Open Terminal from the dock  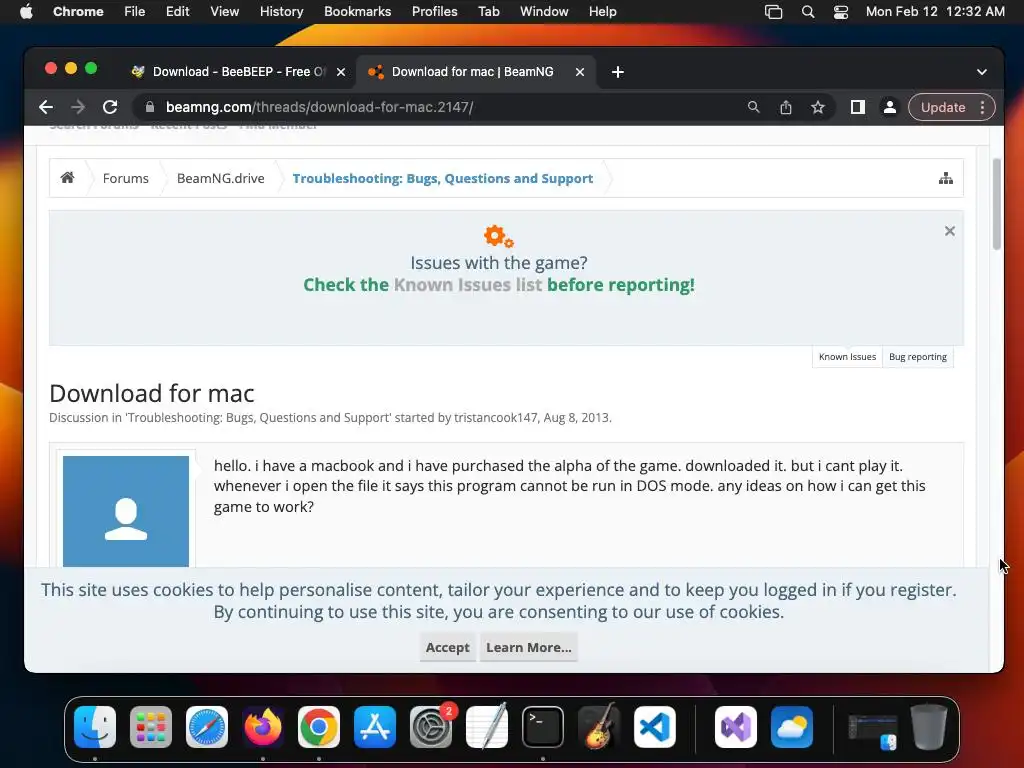543,727
